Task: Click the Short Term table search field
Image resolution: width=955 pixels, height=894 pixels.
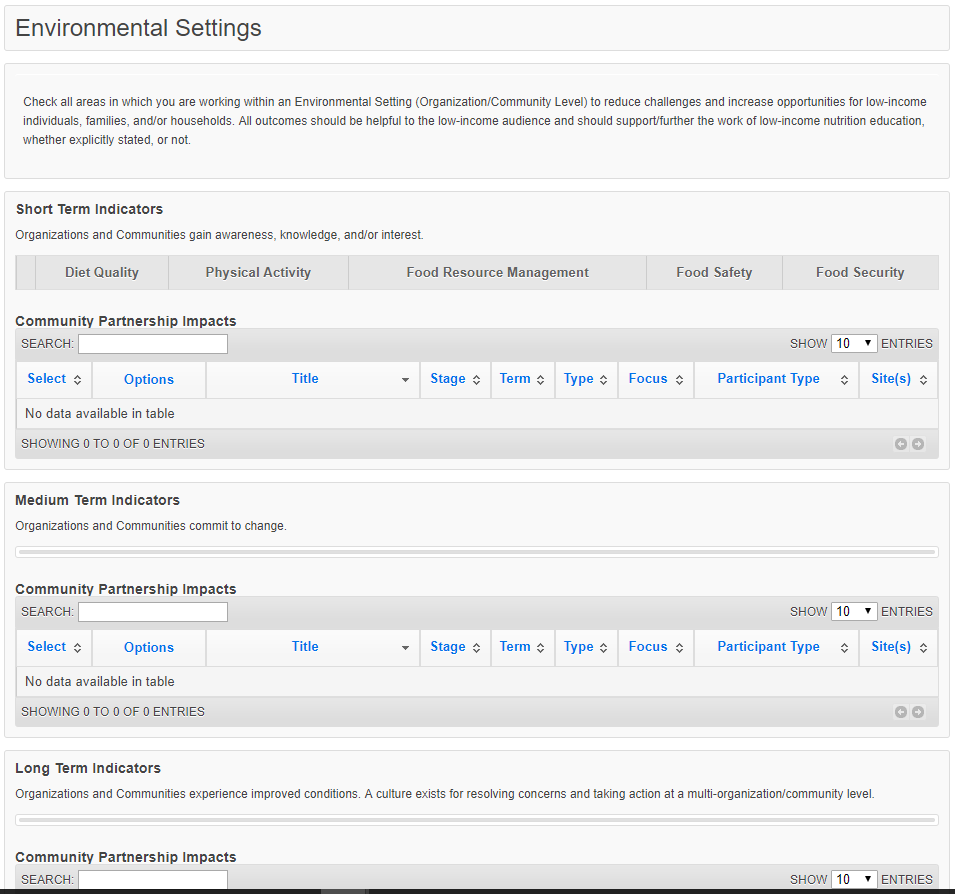Action: 153,344
